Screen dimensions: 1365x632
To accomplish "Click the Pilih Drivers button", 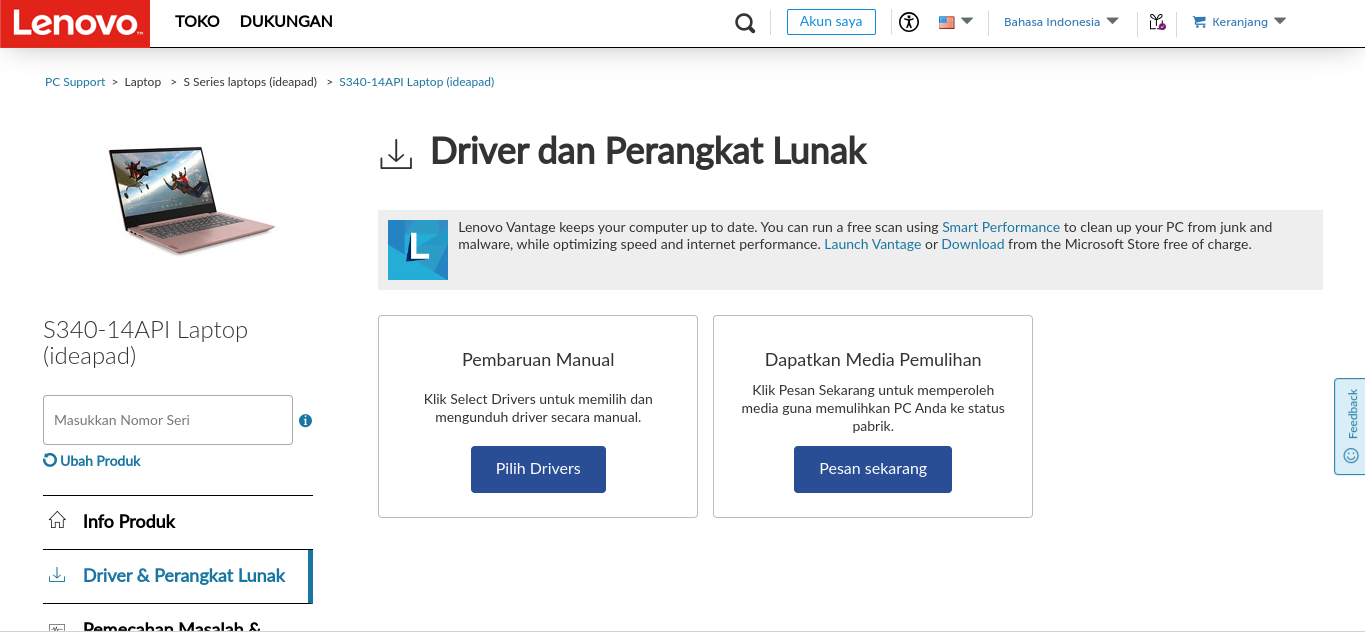I will pyautogui.click(x=538, y=469).
